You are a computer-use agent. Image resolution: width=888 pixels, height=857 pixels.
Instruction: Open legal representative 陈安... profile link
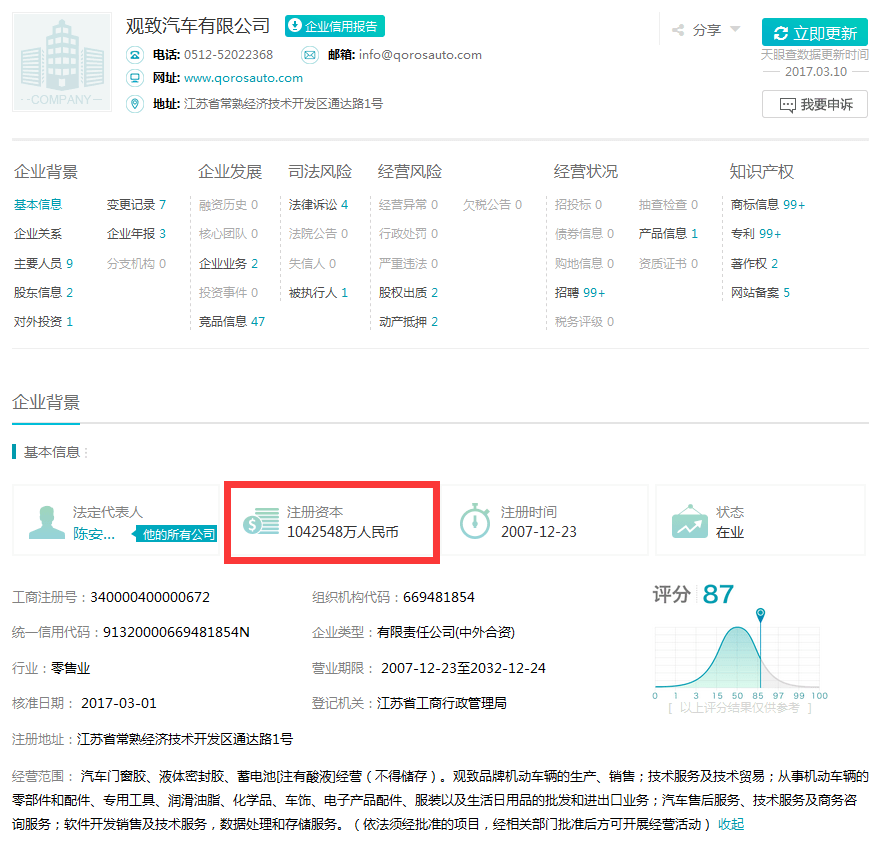tap(94, 534)
